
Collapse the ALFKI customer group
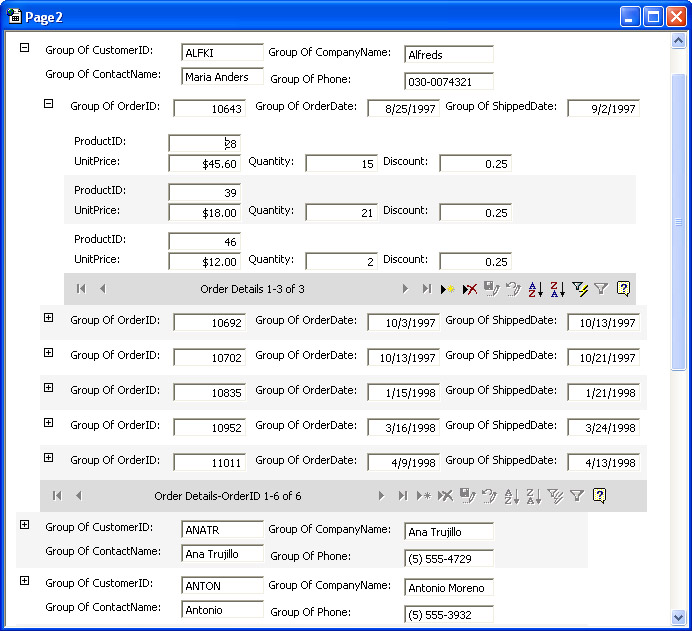25,48
